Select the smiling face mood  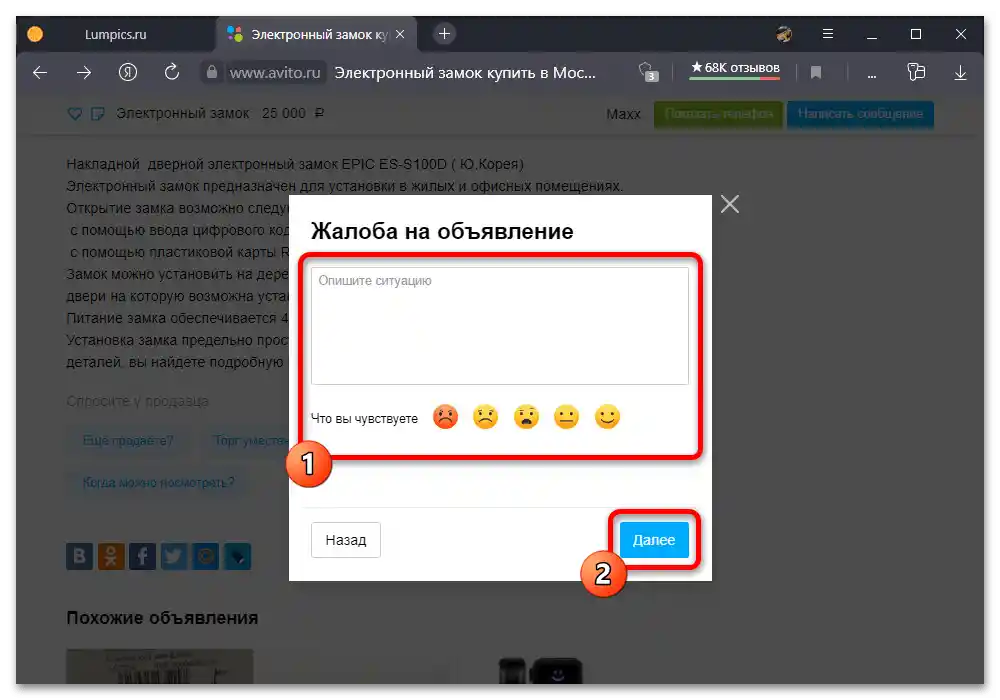[608, 417]
